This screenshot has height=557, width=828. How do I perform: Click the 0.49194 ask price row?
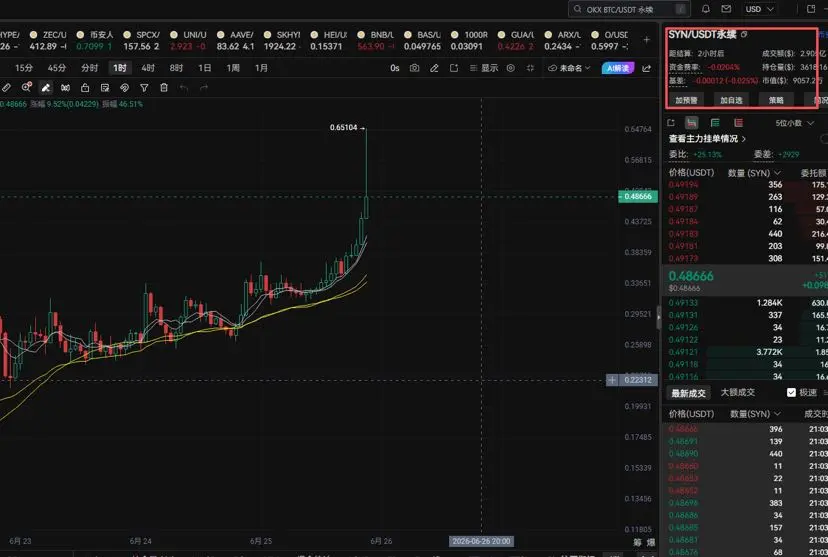pyautogui.click(x=745, y=184)
